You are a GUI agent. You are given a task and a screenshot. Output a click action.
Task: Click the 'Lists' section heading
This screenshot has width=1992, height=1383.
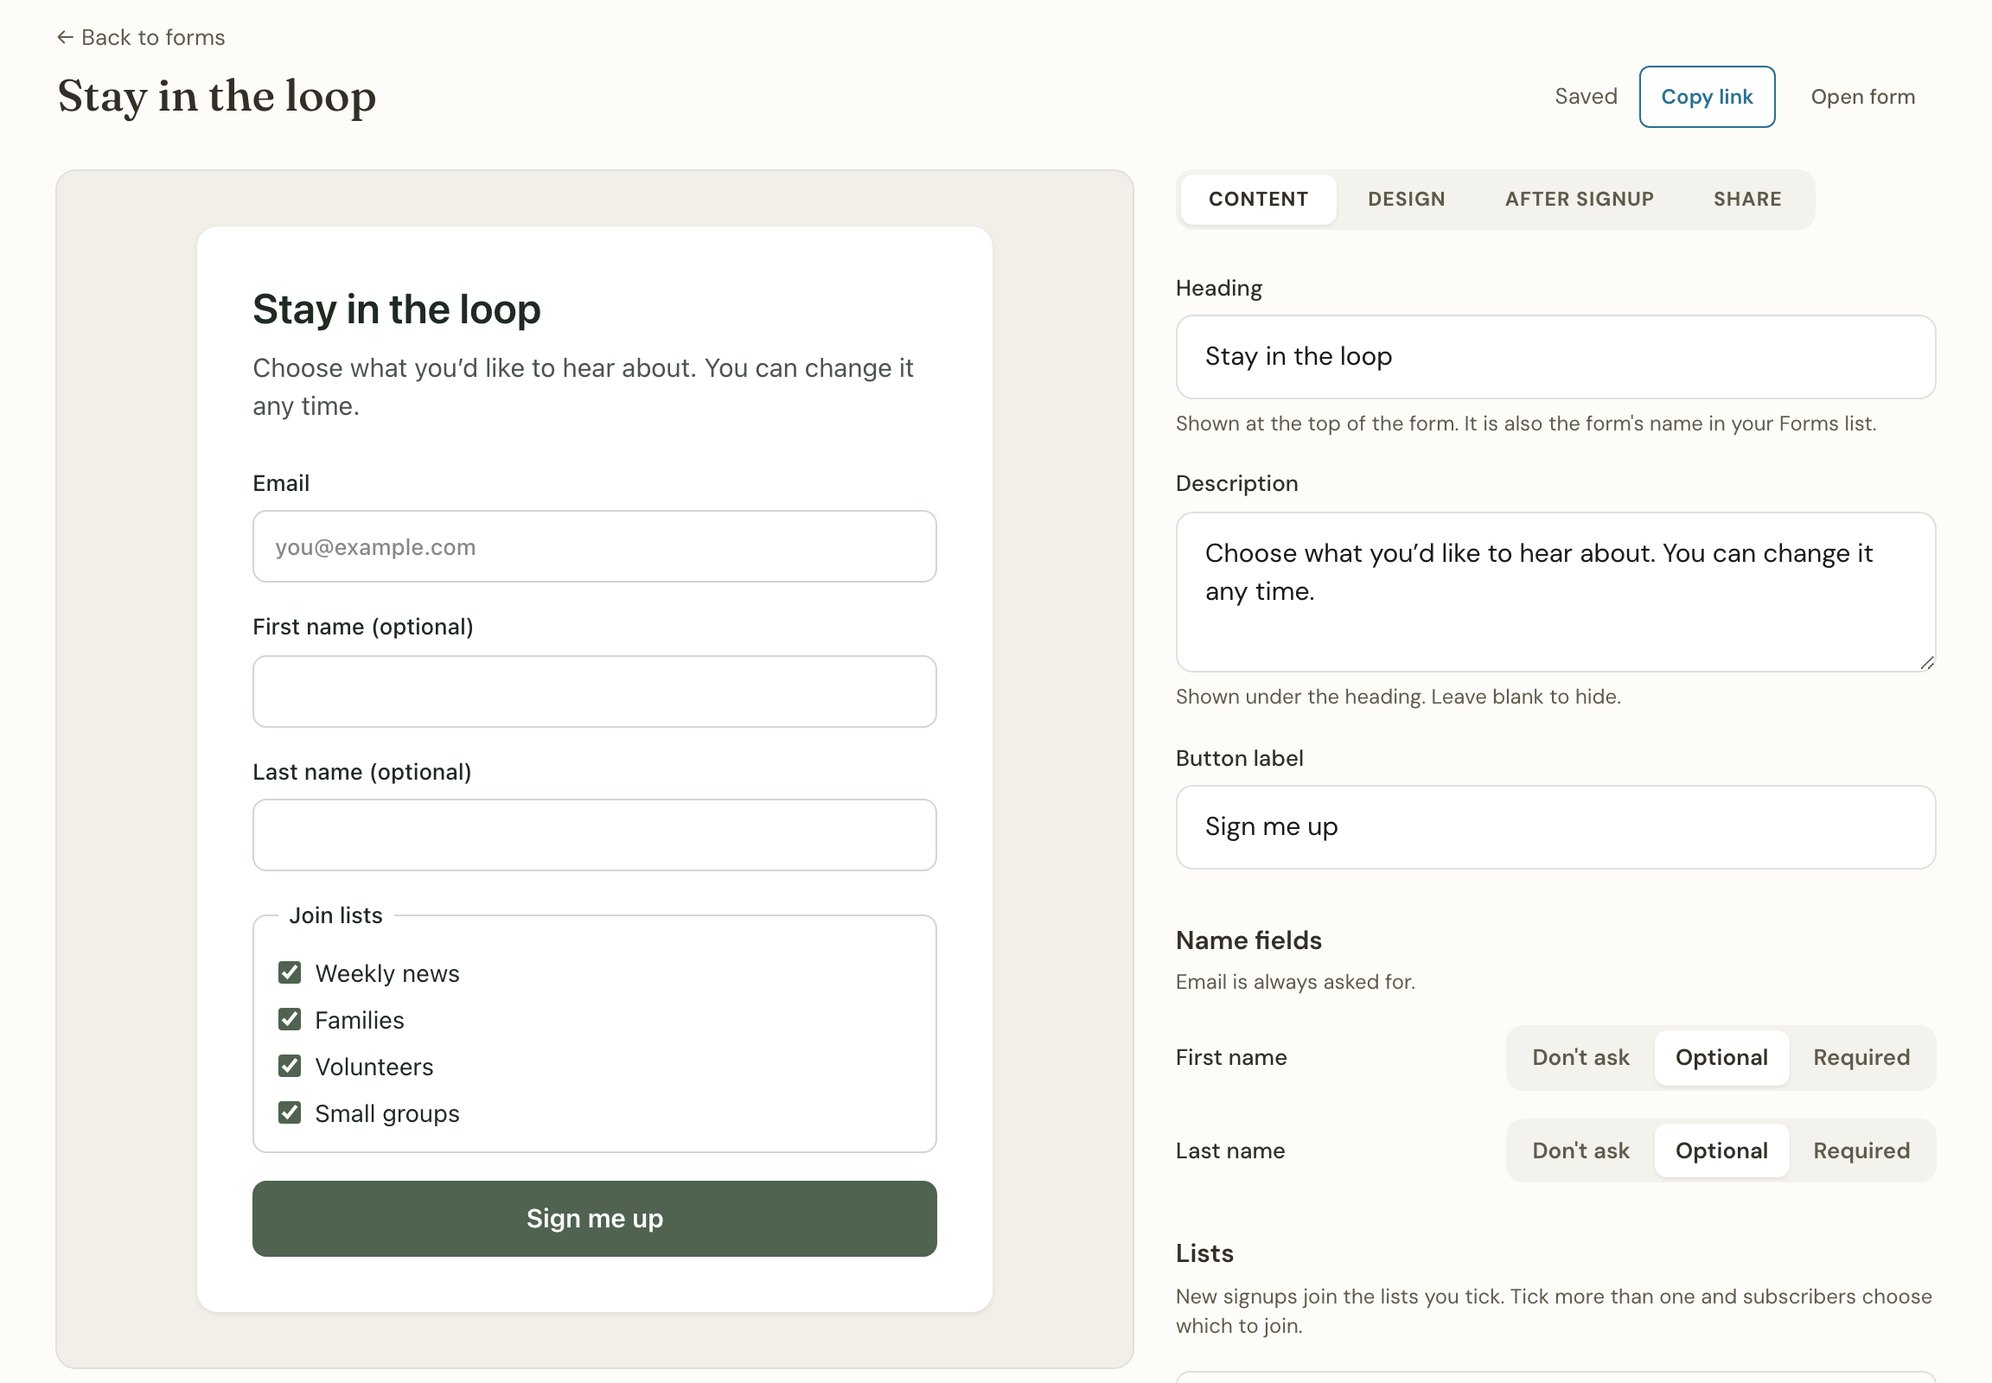[x=1204, y=1254]
